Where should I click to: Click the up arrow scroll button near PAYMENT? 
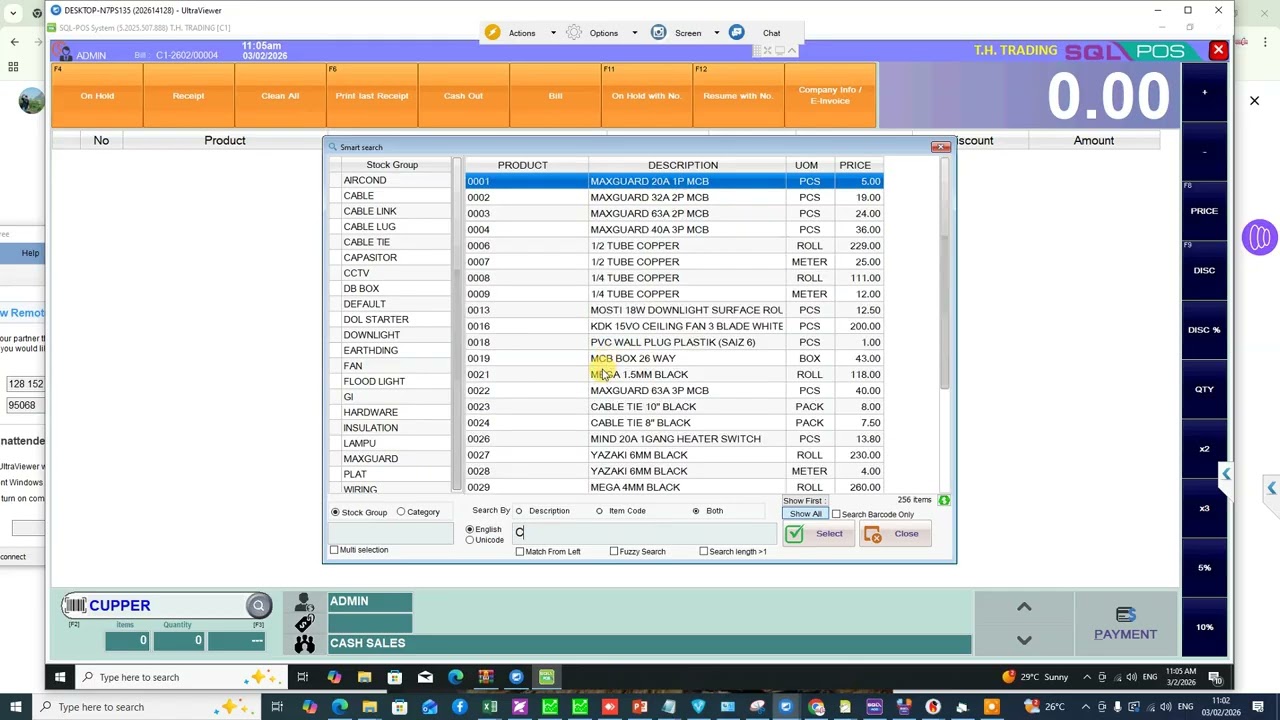pos(1024,607)
